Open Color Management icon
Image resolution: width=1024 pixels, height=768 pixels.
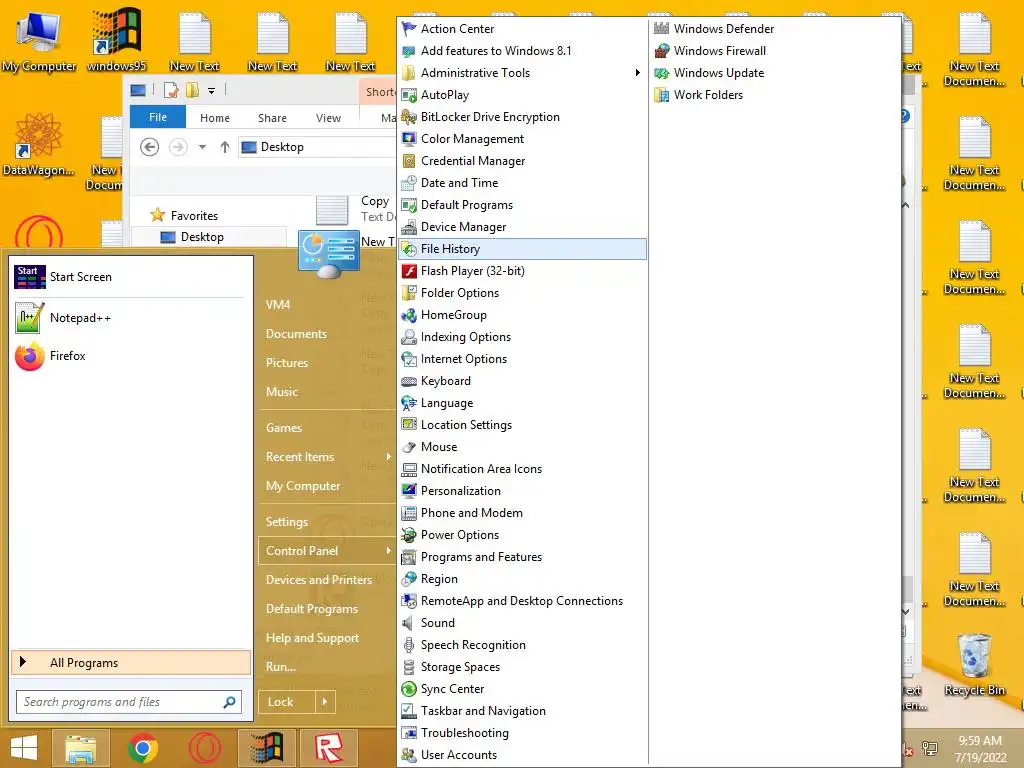[x=409, y=138]
